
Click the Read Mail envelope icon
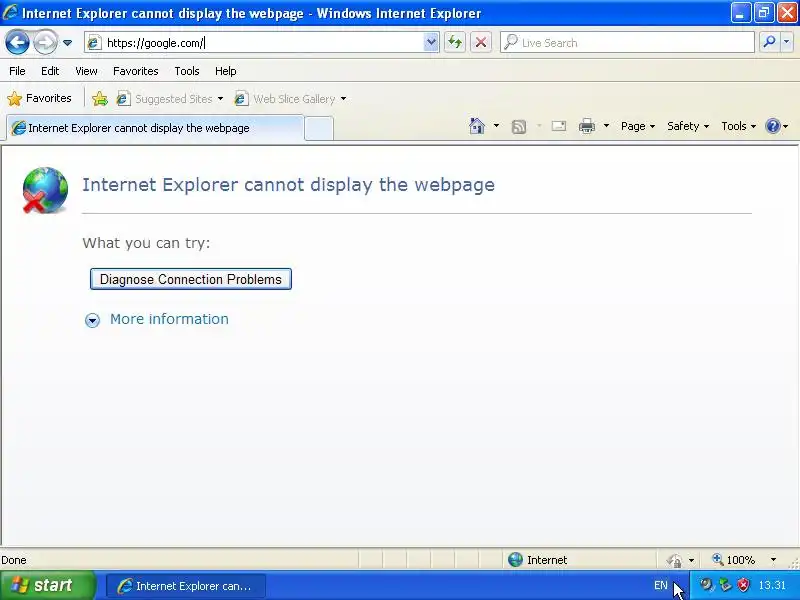559,126
